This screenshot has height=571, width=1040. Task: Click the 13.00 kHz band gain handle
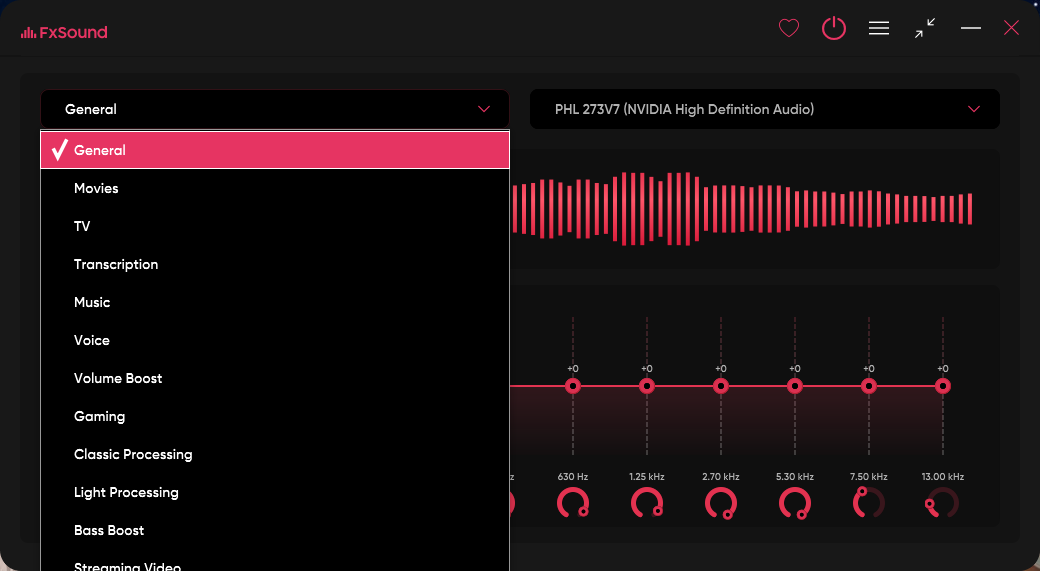tap(943, 386)
